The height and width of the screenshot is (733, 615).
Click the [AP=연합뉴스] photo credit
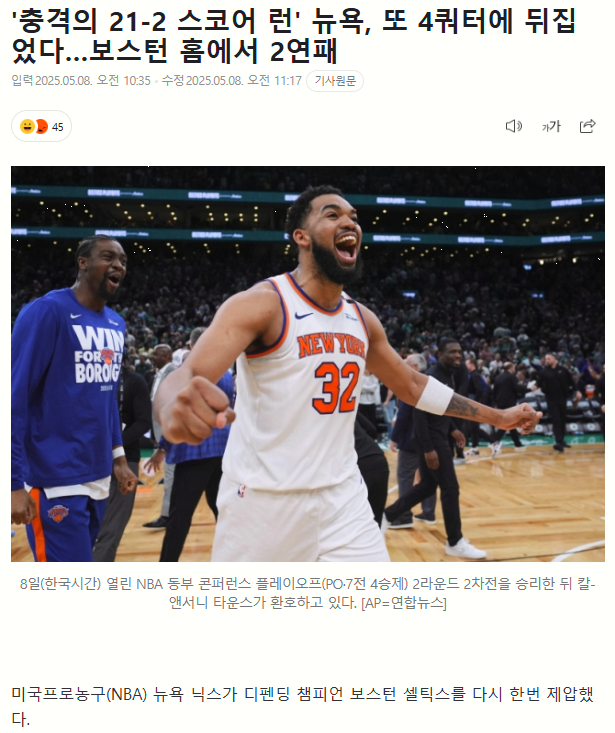pos(404,603)
